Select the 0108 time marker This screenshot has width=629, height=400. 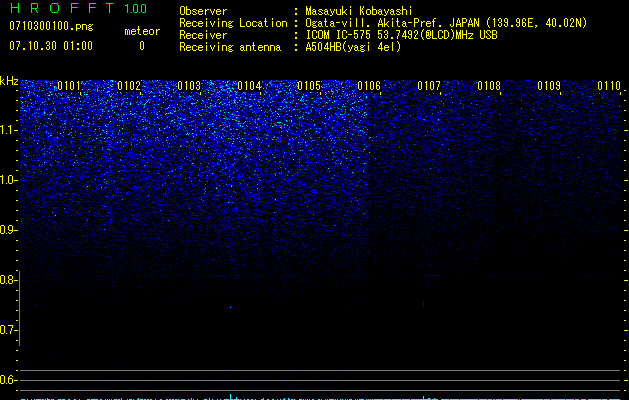(489, 86)
